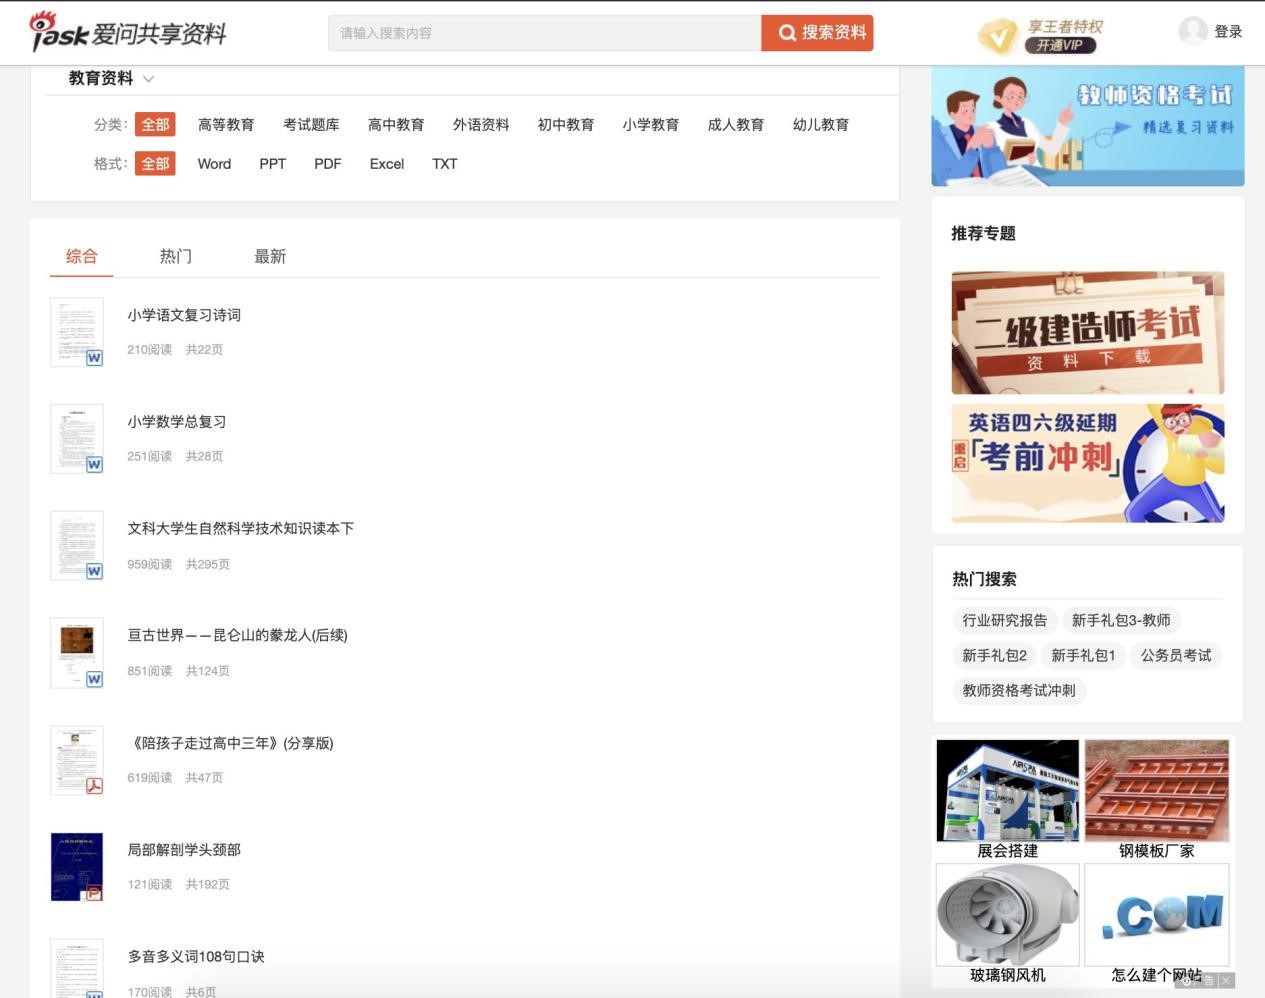Select category filter 初中教育
This screenshot has height=998, width=1265.
pos(566,125)
